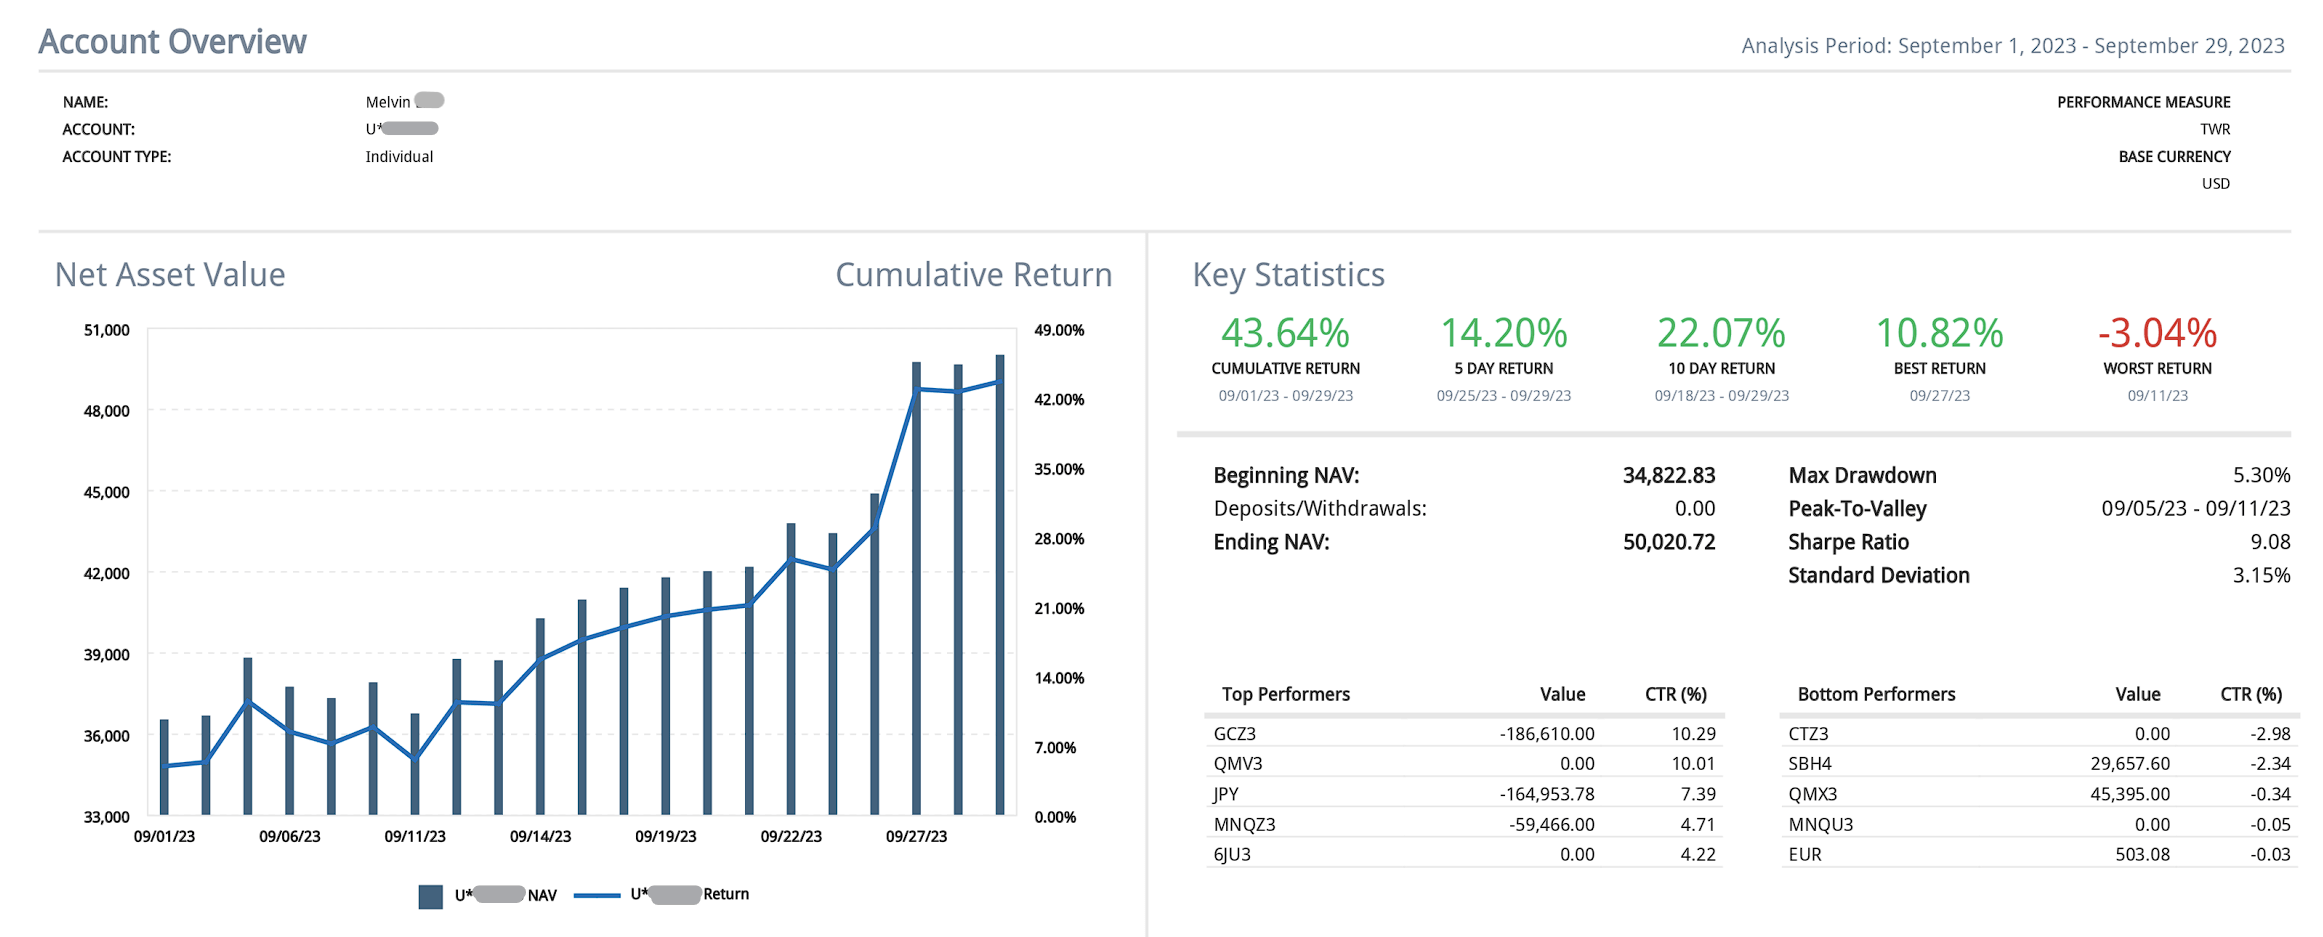Click the 14.20% 5 day return value
Screen dimensions: 2323x937
1503,333
